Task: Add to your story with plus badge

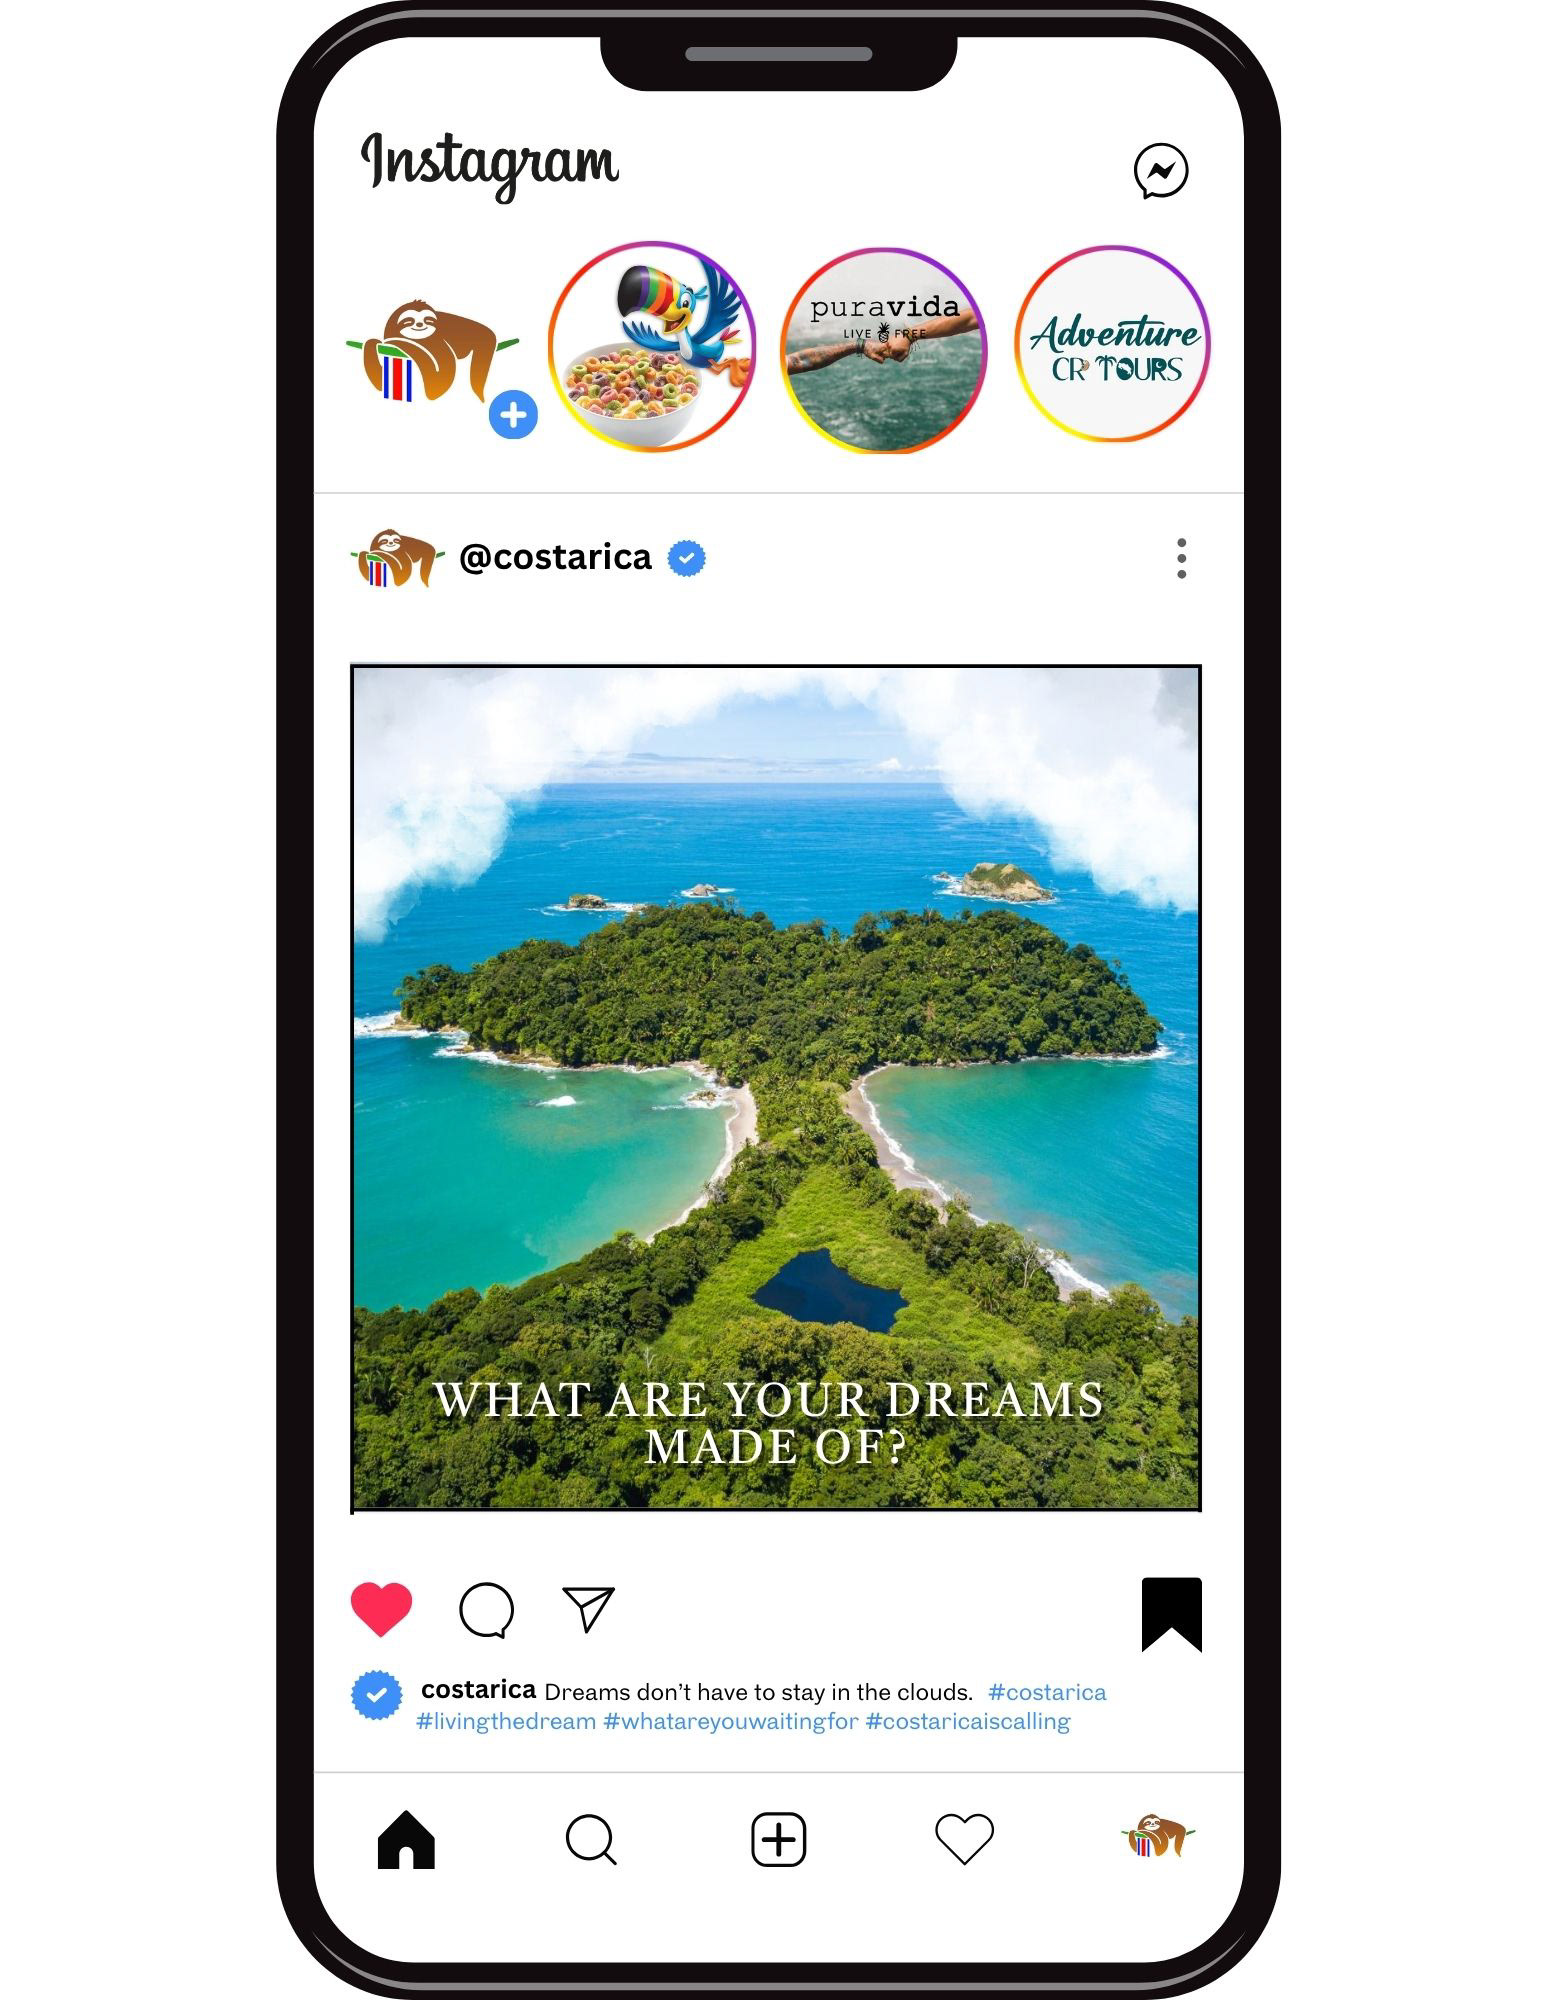Action: coord(513,415)
